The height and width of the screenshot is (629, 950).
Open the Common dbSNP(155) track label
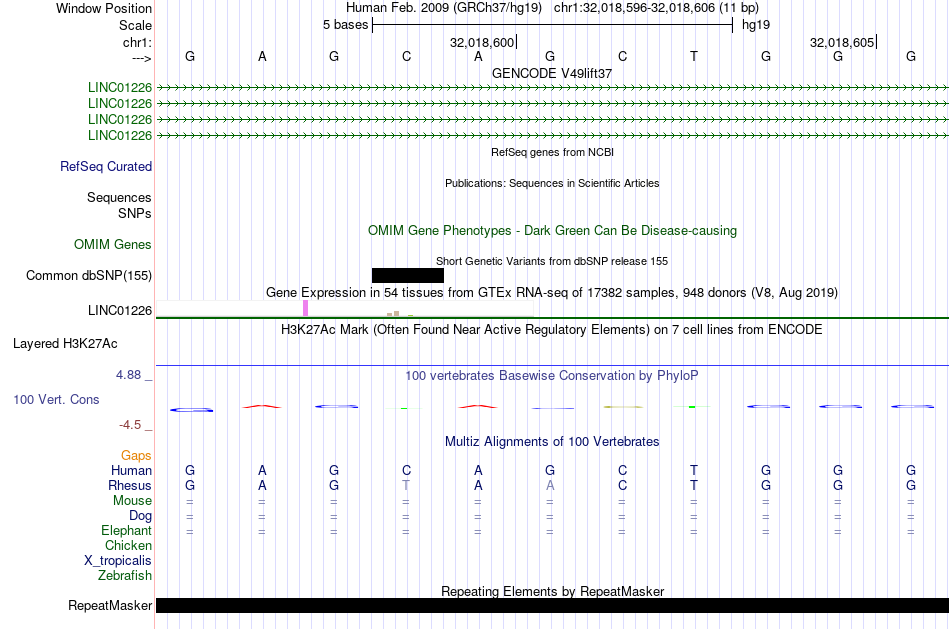(89, 276)
